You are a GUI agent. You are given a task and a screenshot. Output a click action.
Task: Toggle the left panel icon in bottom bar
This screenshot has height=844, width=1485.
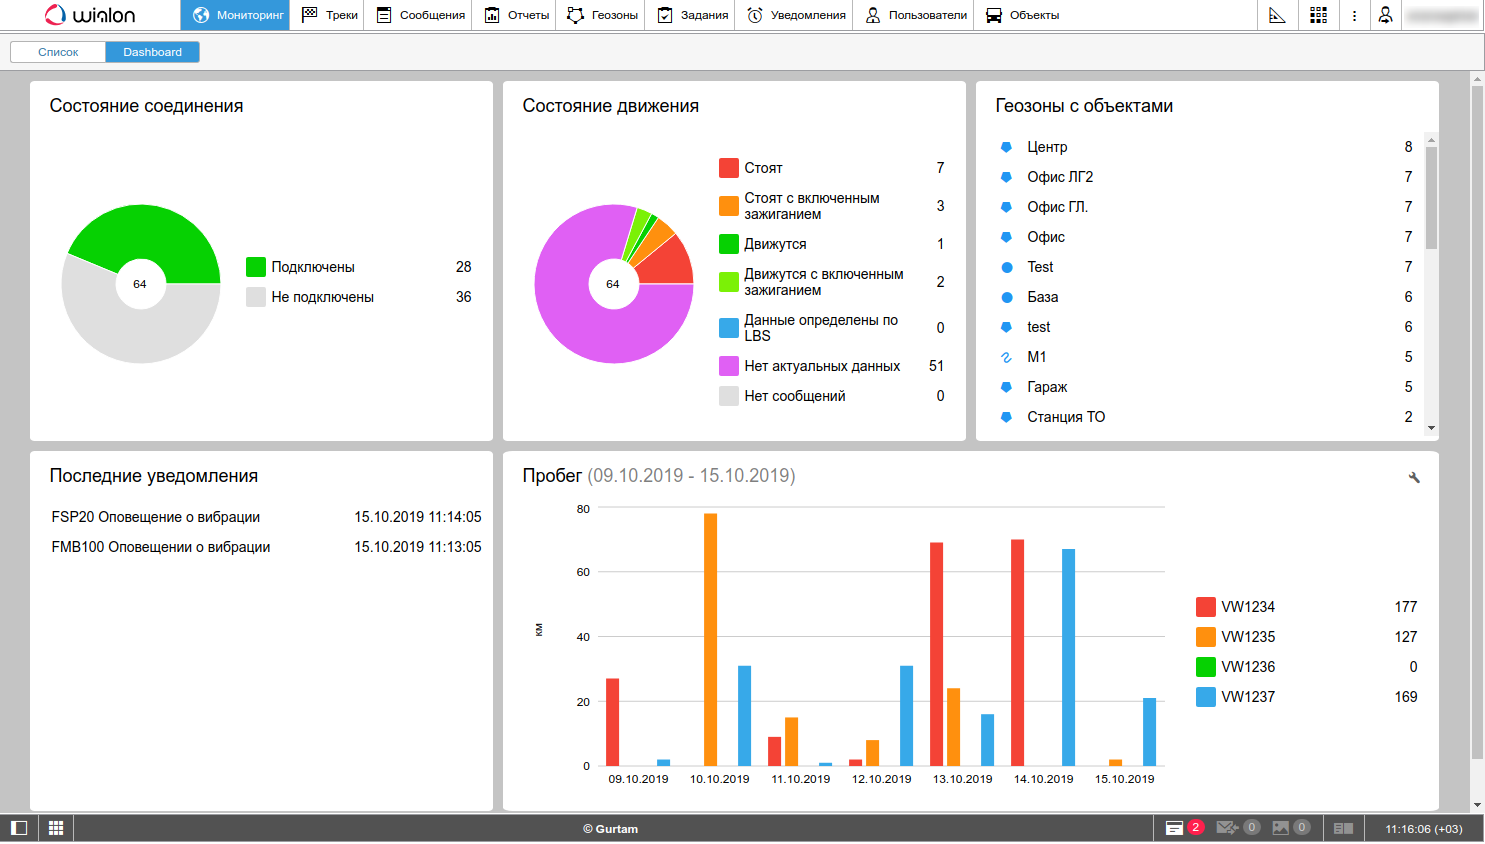[x=19, y=828]
